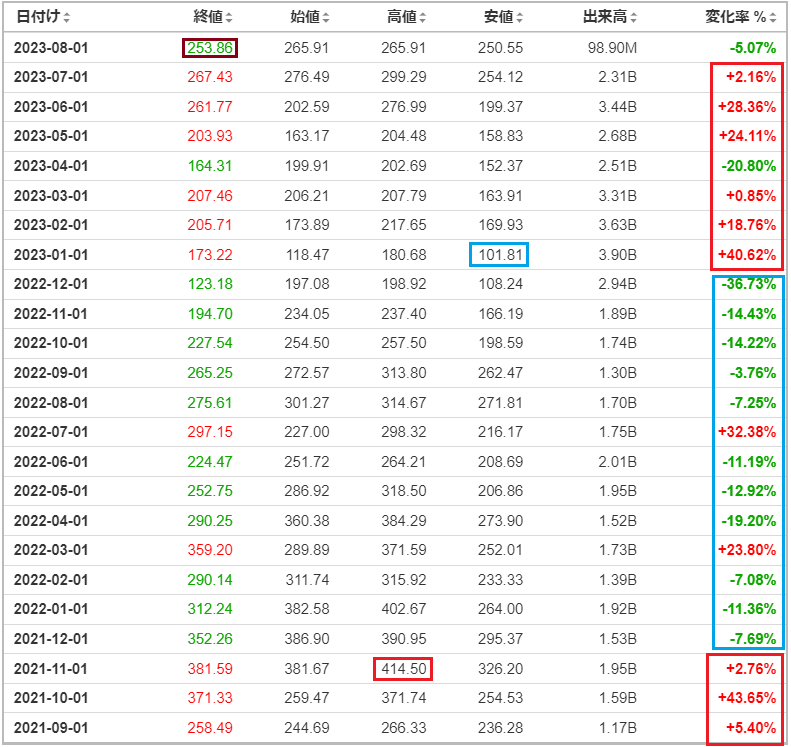Click the low value 101.81
This screenshot has height=747, width=791.
pos(500,255)
